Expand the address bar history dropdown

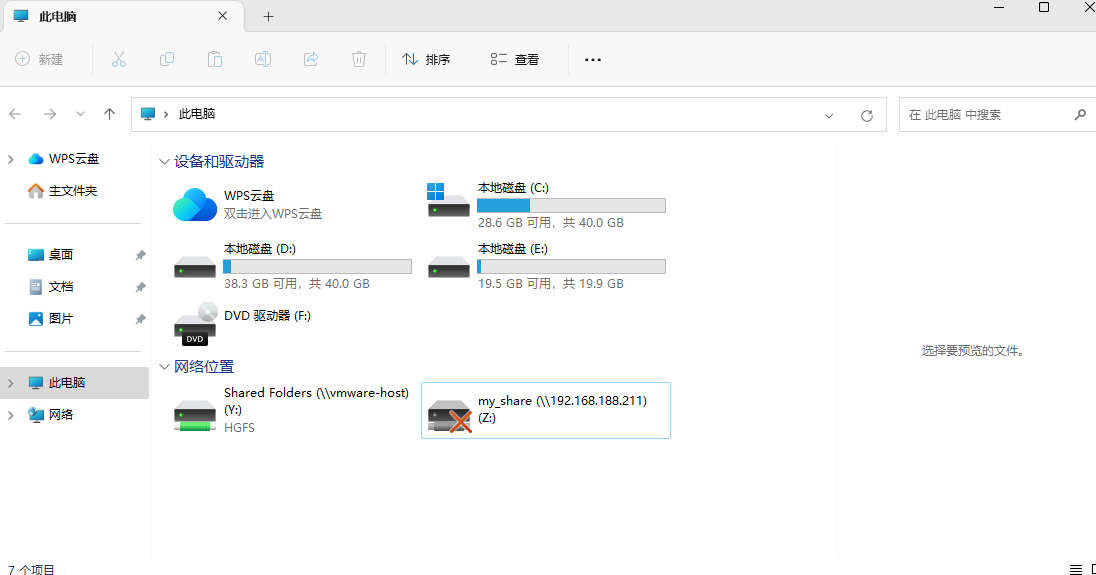(828, 115)
